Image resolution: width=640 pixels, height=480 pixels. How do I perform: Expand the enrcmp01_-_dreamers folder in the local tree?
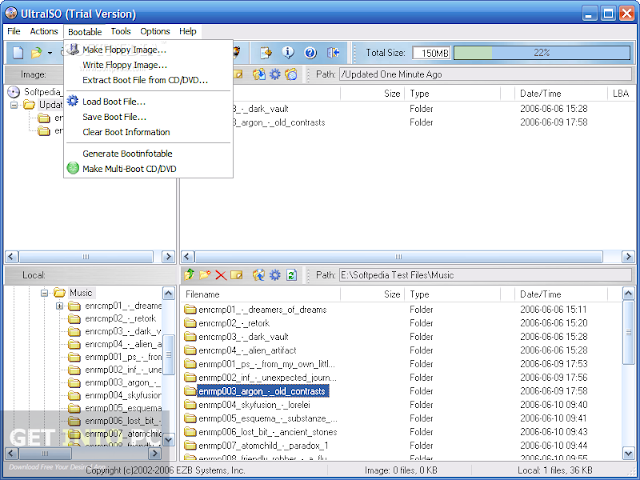[x=60, y=306]
